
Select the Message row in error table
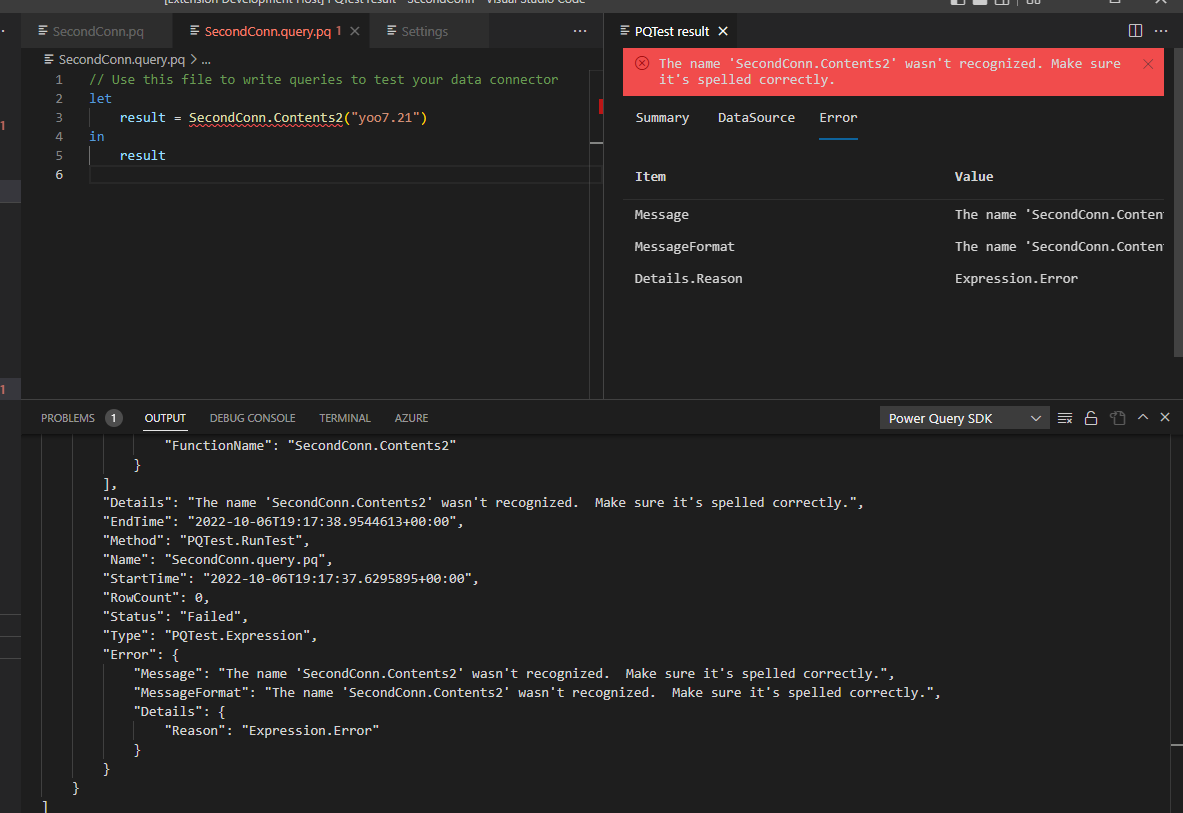tap(893, 215)
